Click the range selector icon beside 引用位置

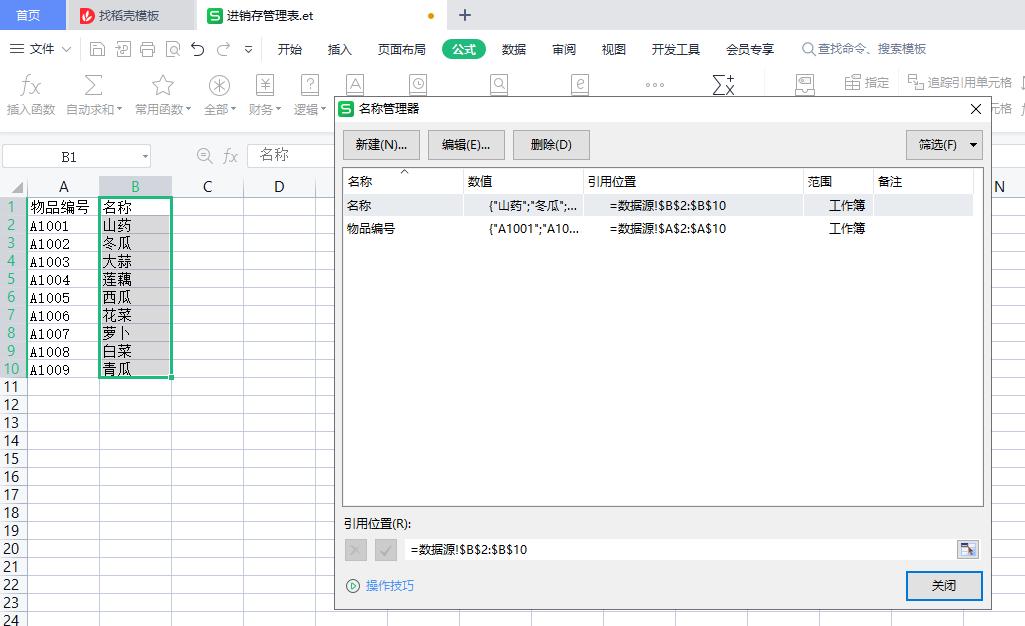967,549
